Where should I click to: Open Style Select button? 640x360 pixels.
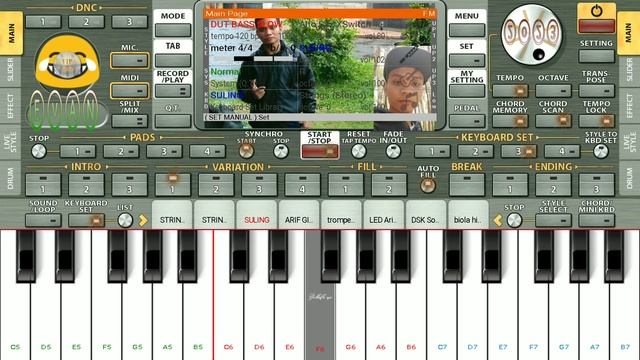[553, 220]
